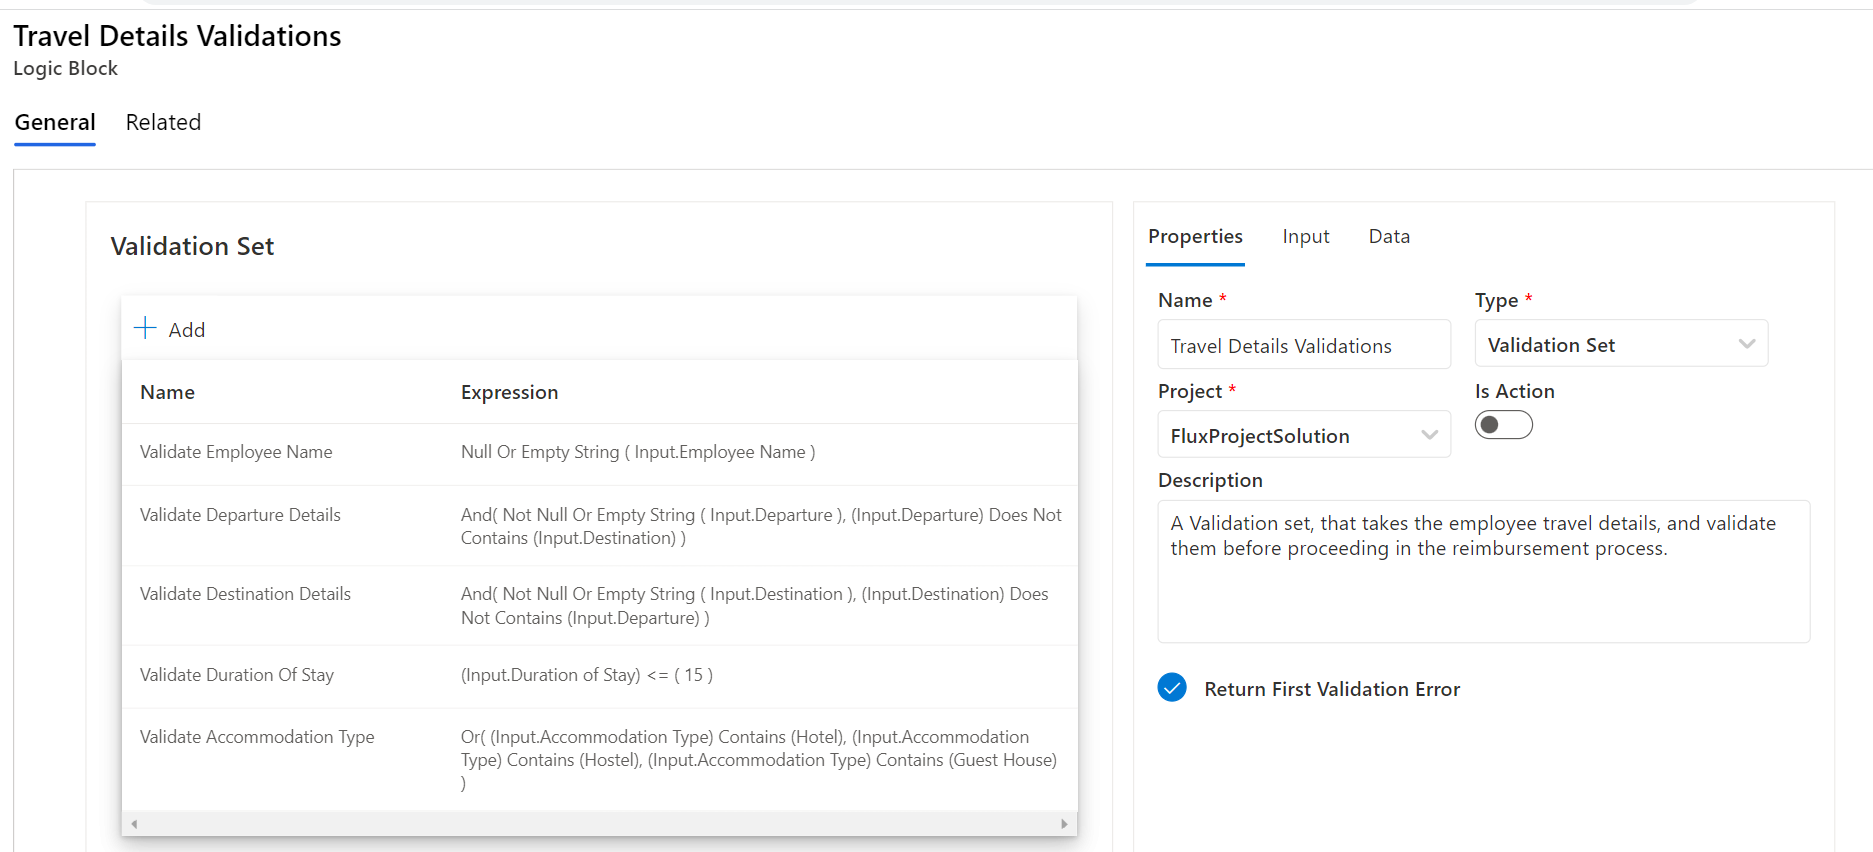This screenshot has width=1873, height=852.
Task: Click the Departure Does Not Contain Destination expression
Action: (x=761, y=526)
